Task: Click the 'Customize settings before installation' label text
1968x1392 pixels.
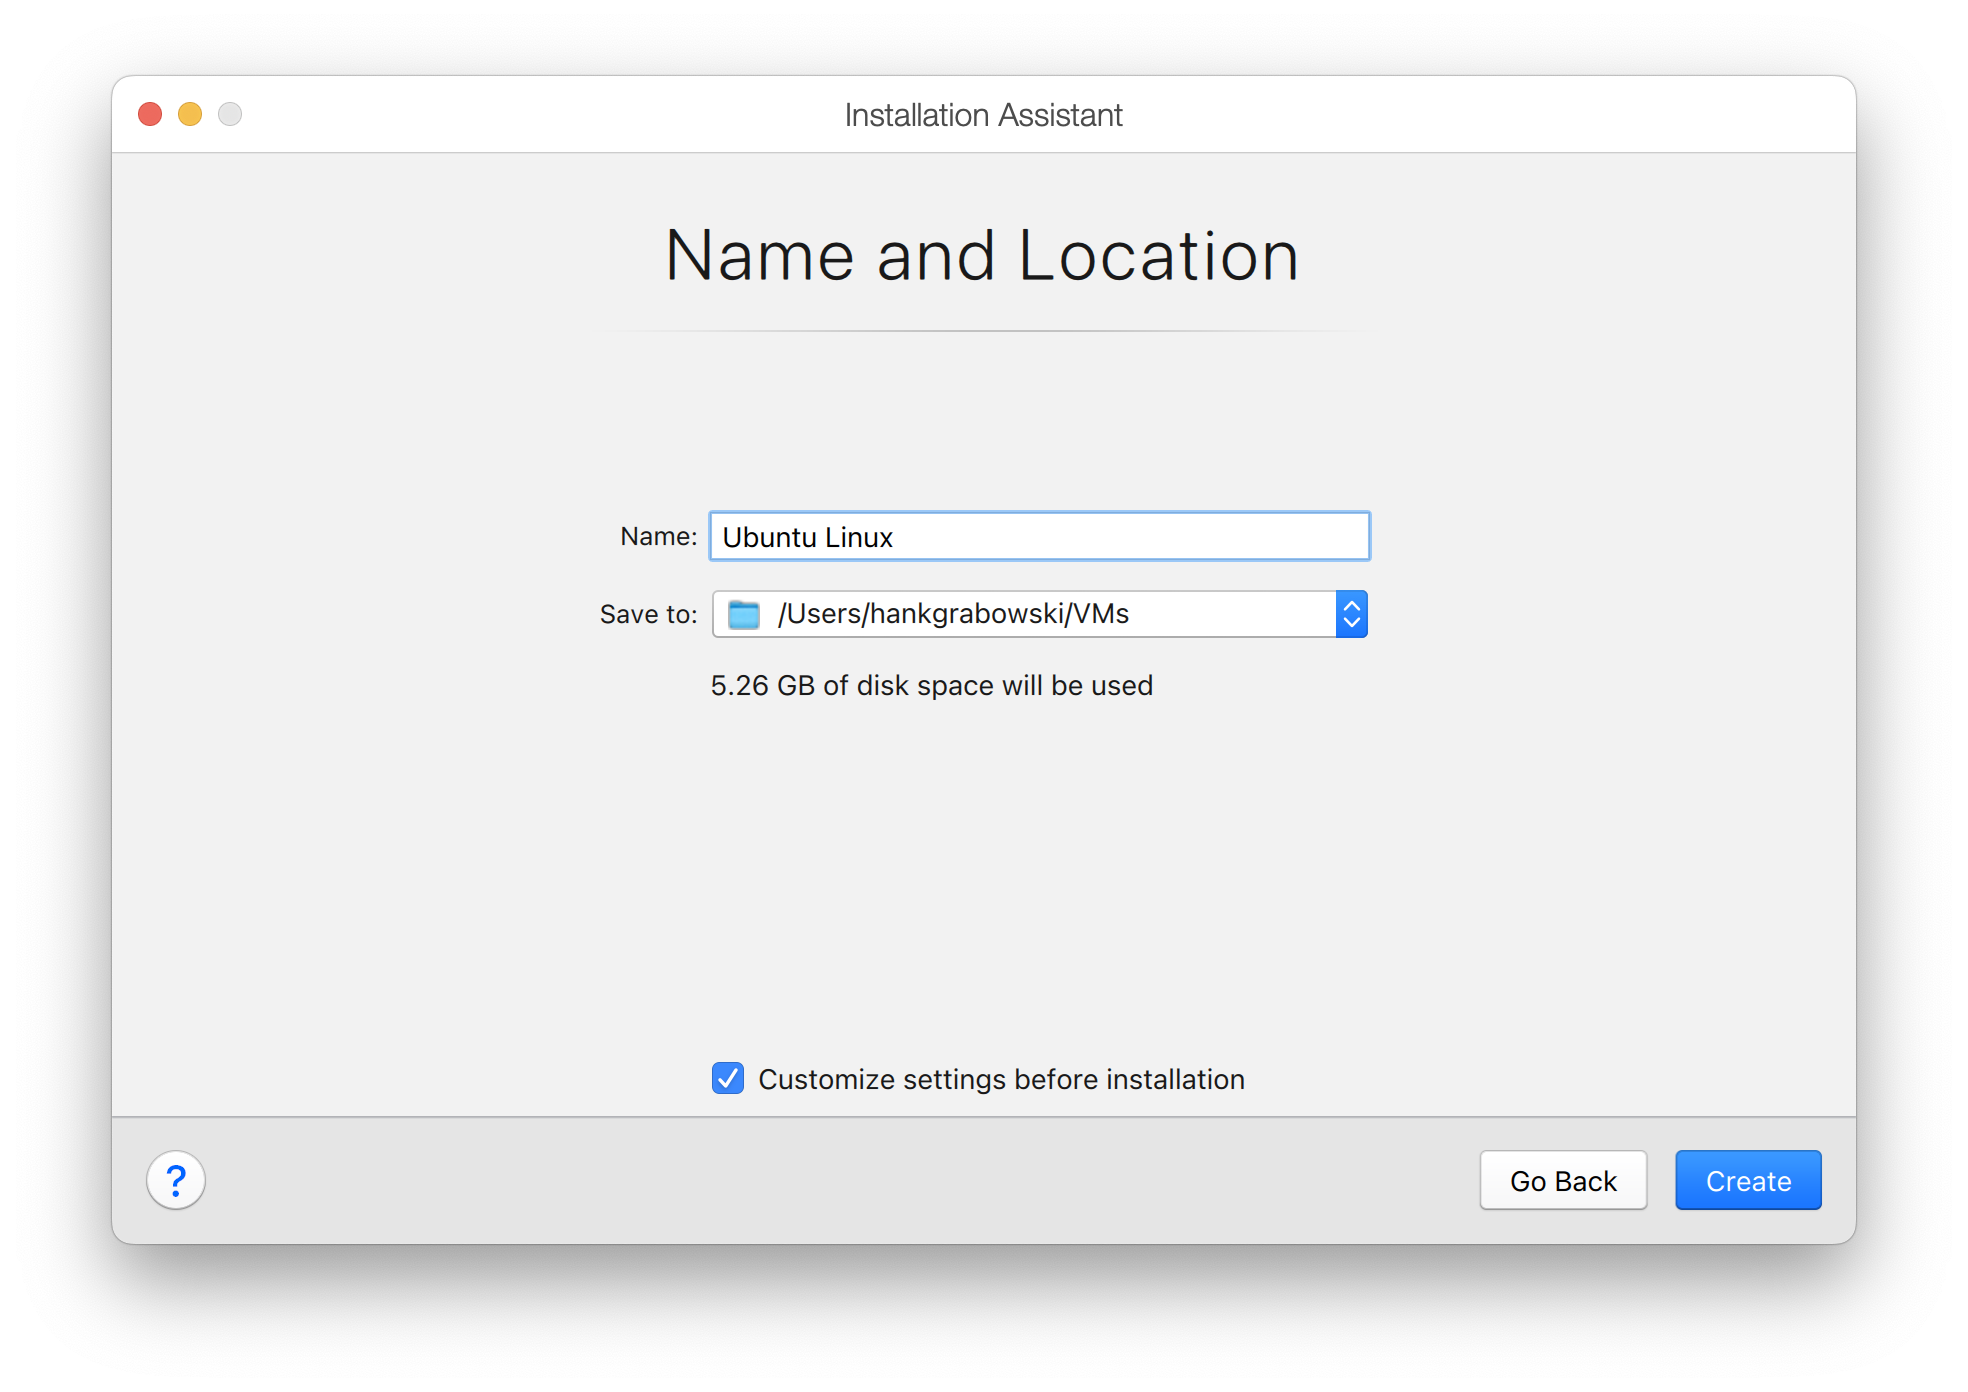Action: tap(1001, 1080)
